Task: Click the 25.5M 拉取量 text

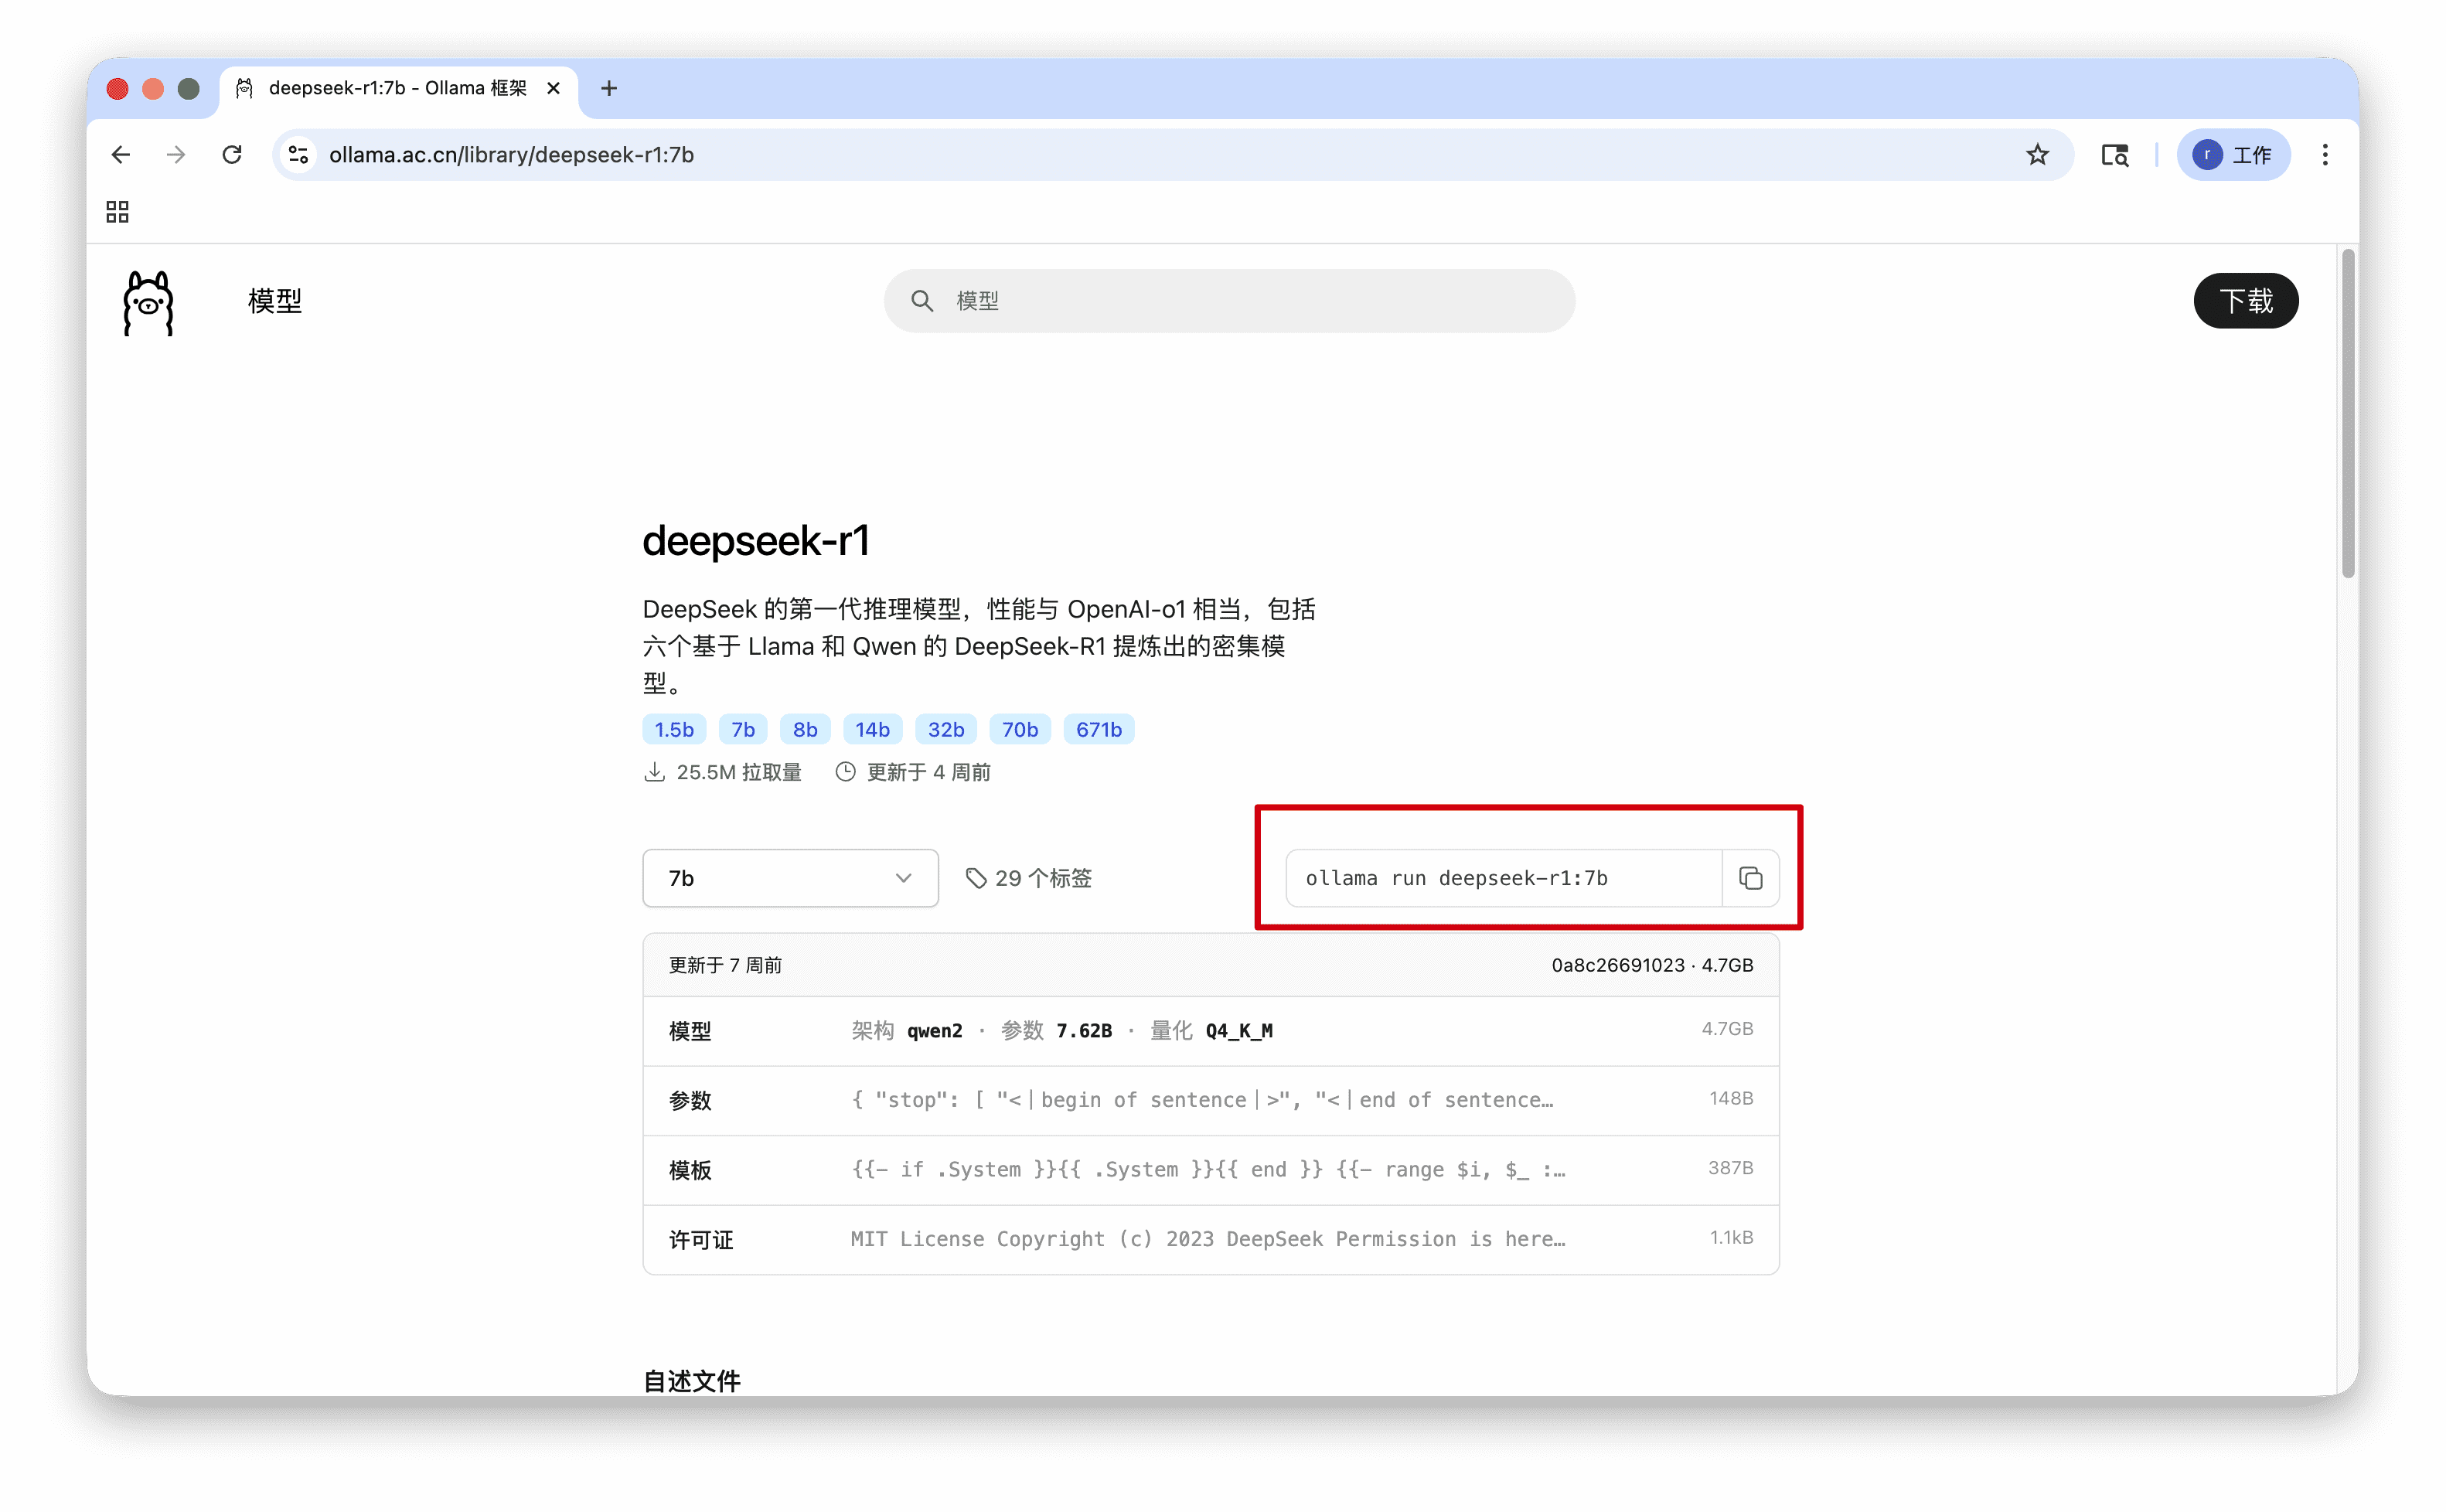Action: 739,772
